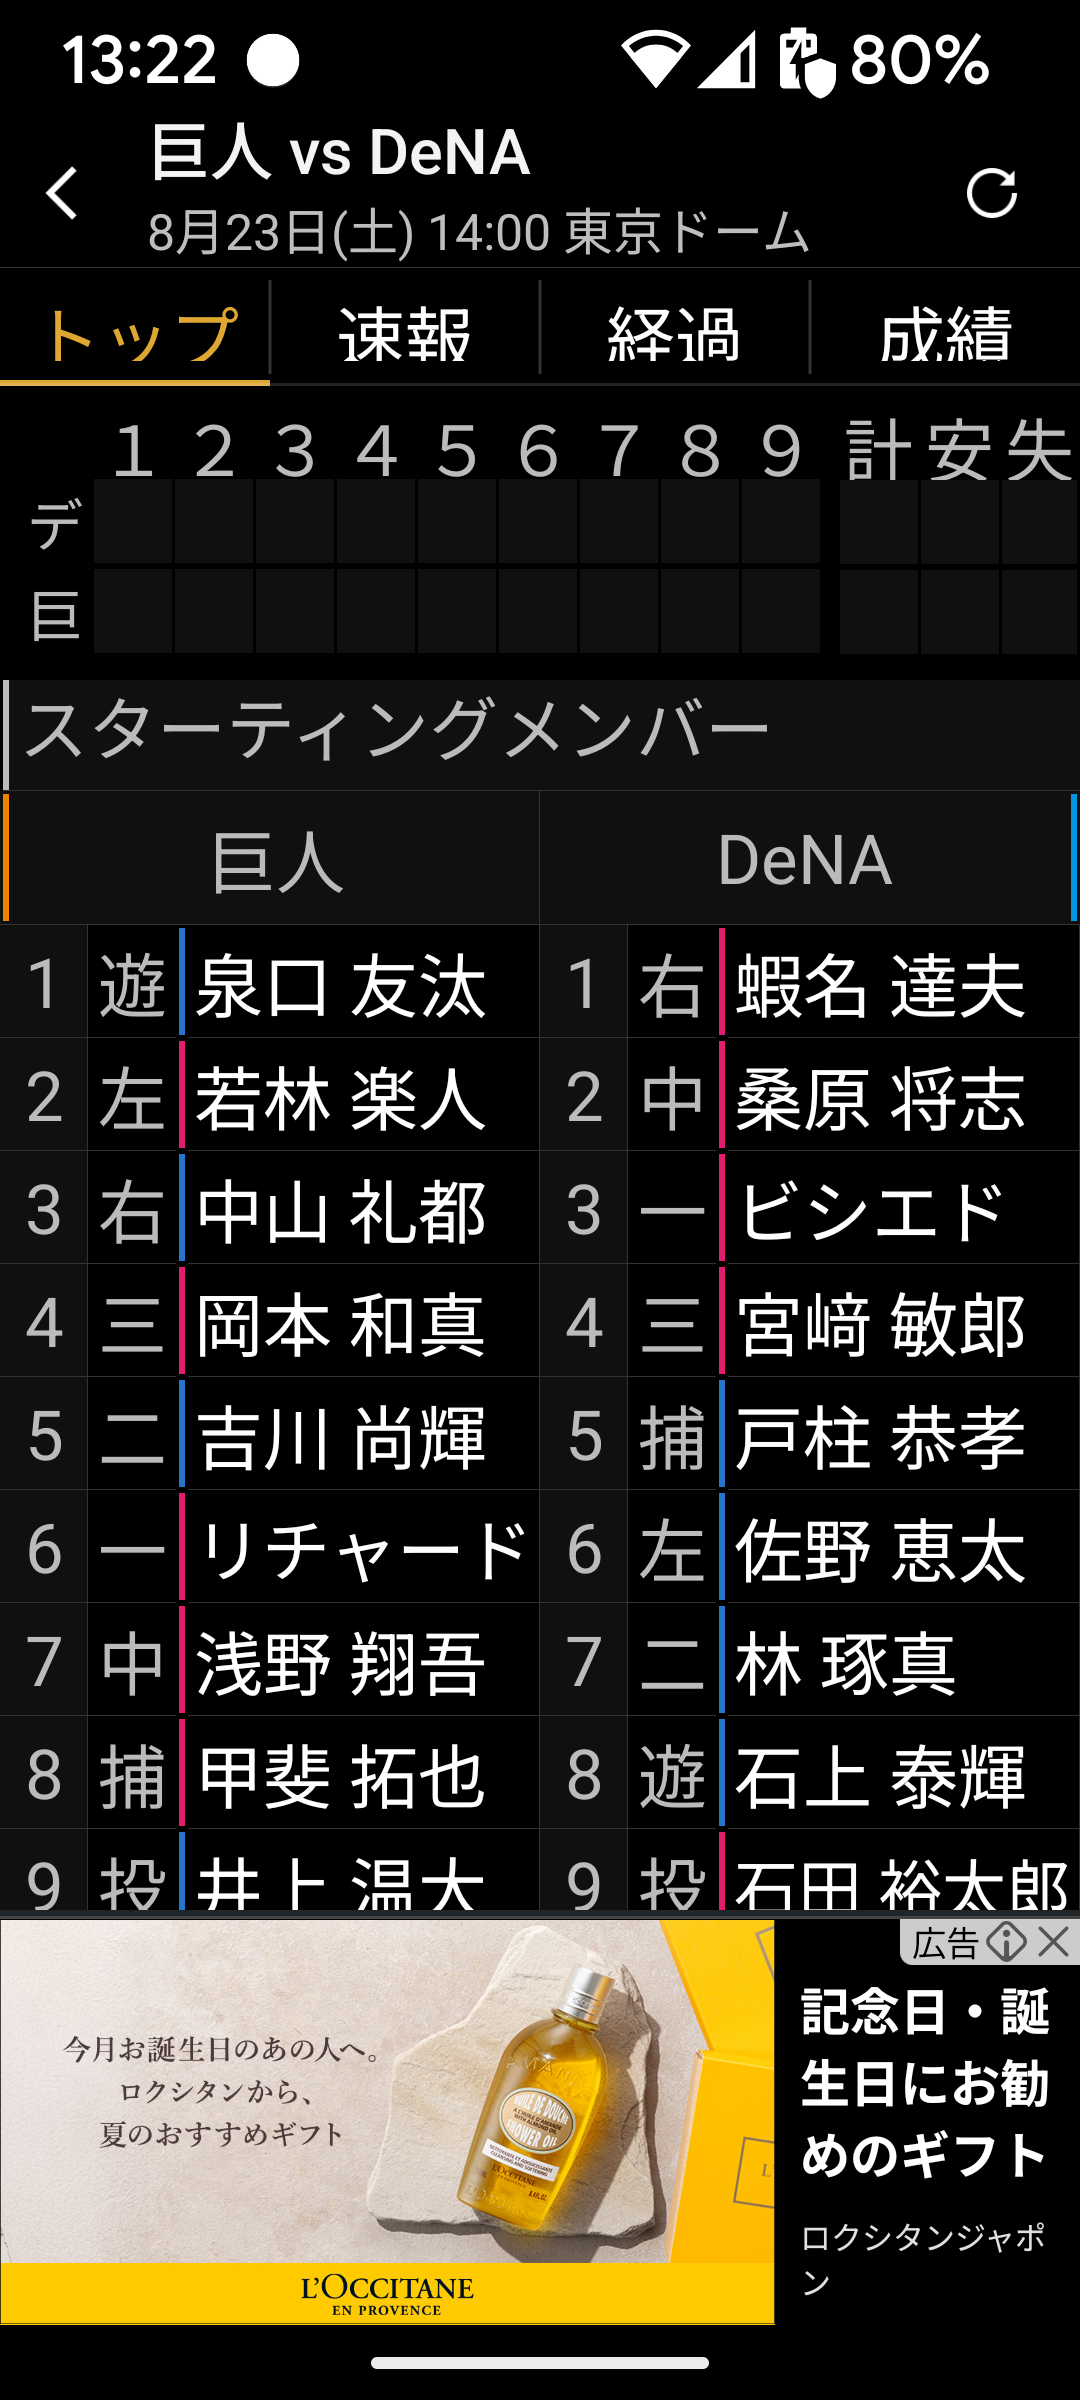Open player 岡本 和真
The width and height of the screenshot is (1080, 2400).
click(x=340, y=1324)
